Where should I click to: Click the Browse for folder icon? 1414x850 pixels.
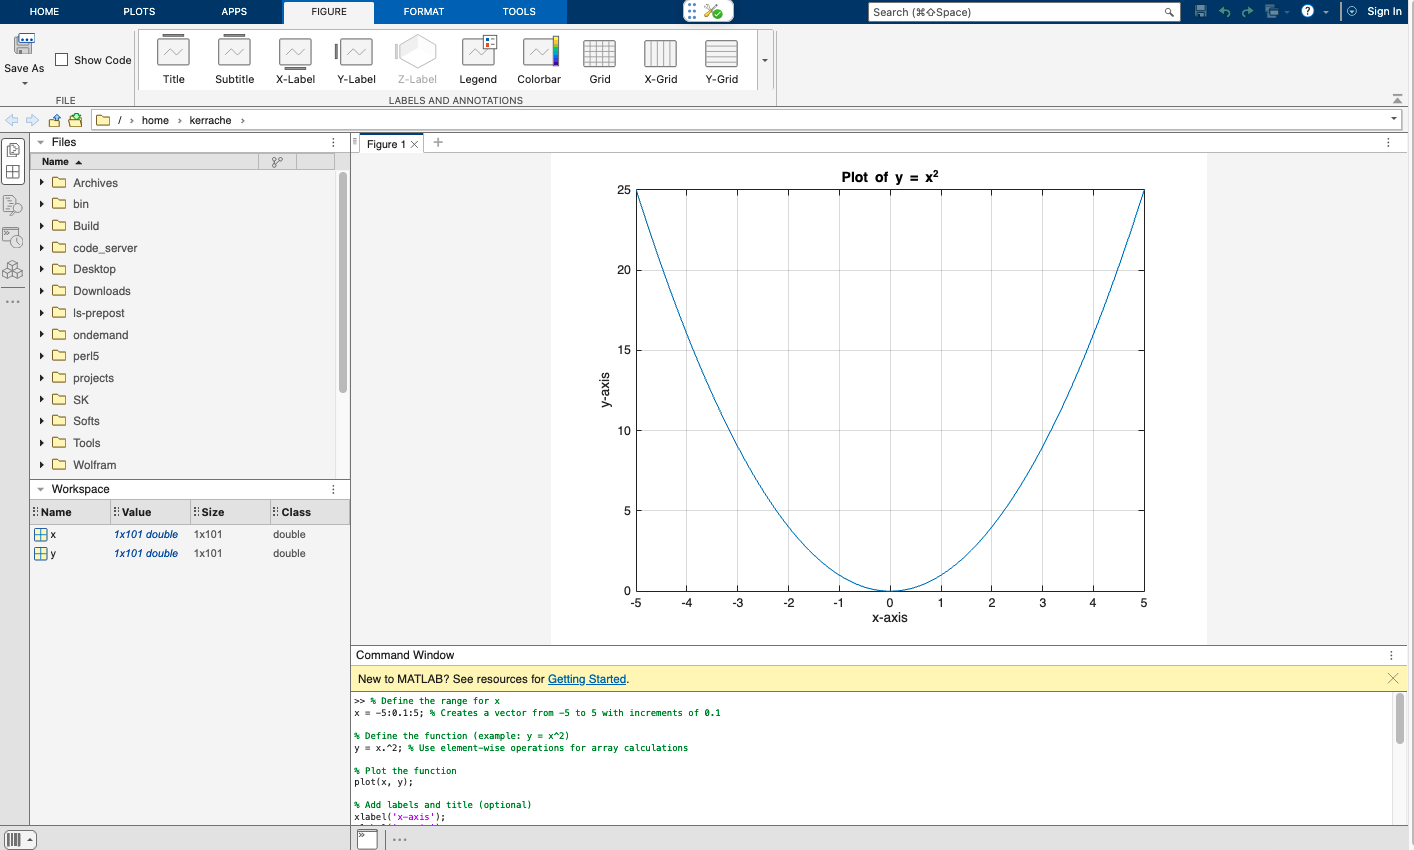[75, 120]
